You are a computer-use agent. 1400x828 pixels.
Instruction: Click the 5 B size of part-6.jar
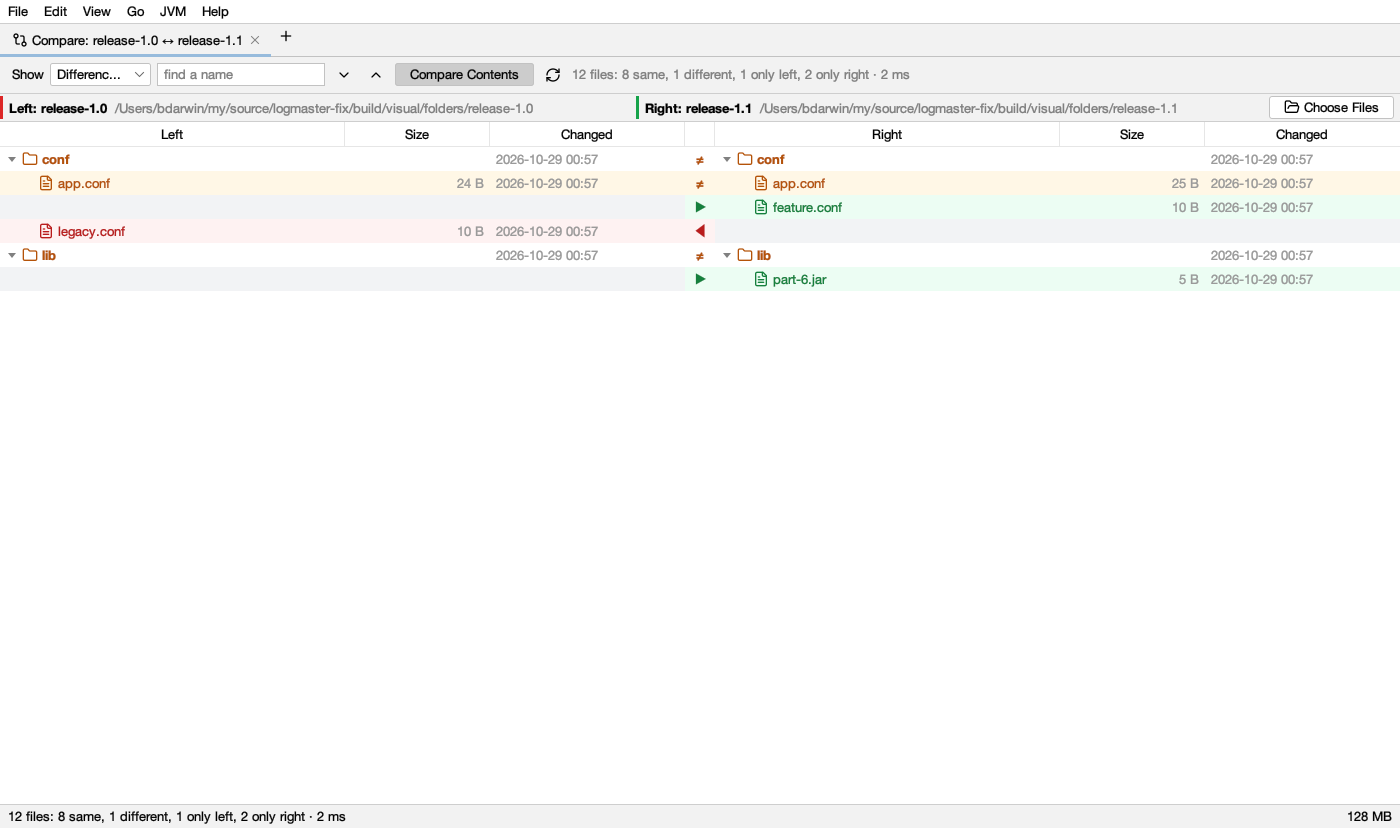coord(1189,279)
